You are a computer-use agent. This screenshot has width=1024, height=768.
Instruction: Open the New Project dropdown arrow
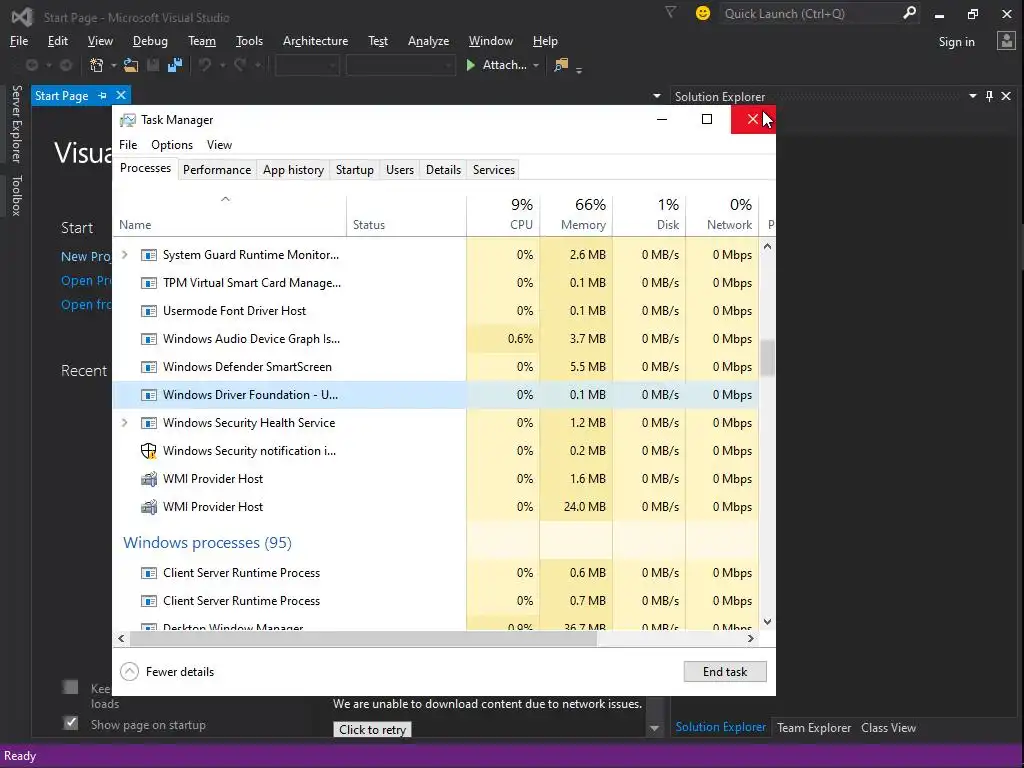(114, 65)
